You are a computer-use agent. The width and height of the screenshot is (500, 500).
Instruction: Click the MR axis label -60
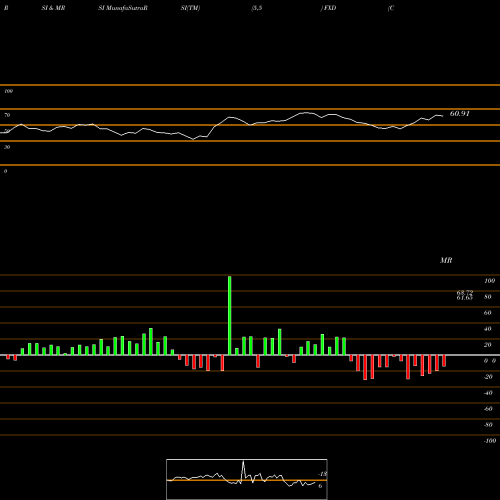coord(488,409)
